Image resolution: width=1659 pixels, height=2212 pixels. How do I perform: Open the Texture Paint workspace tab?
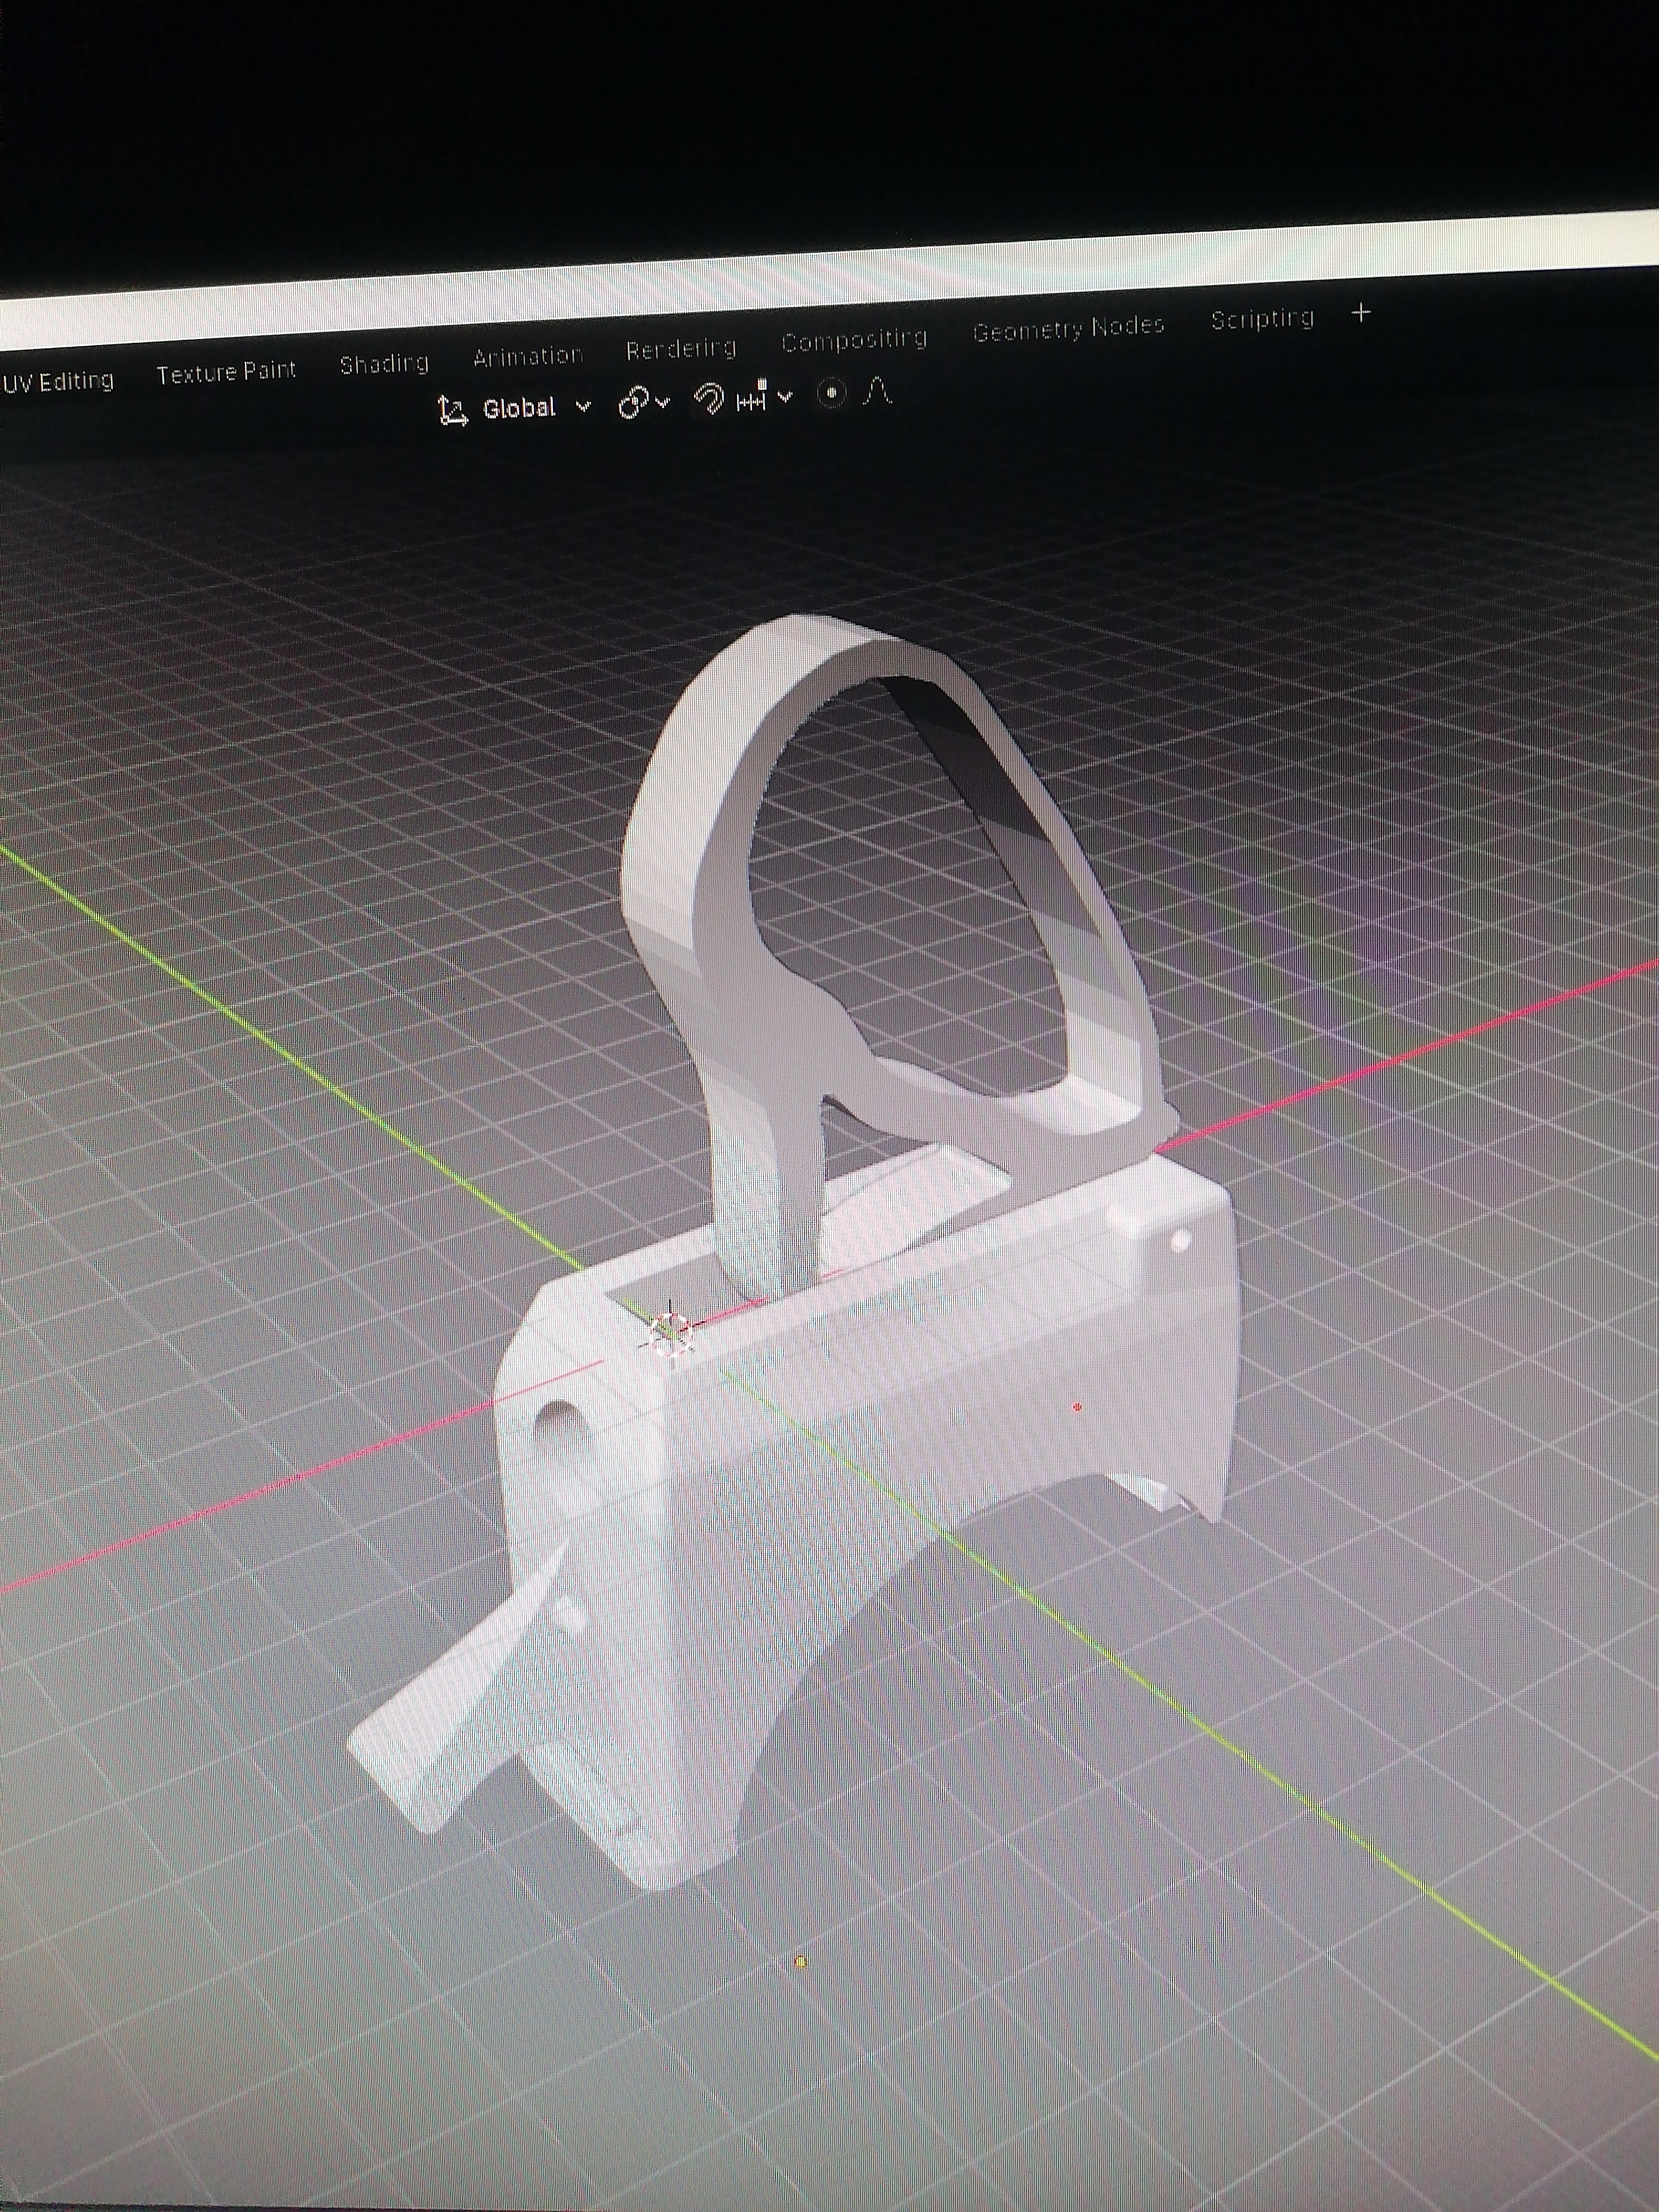coord(226,373)
